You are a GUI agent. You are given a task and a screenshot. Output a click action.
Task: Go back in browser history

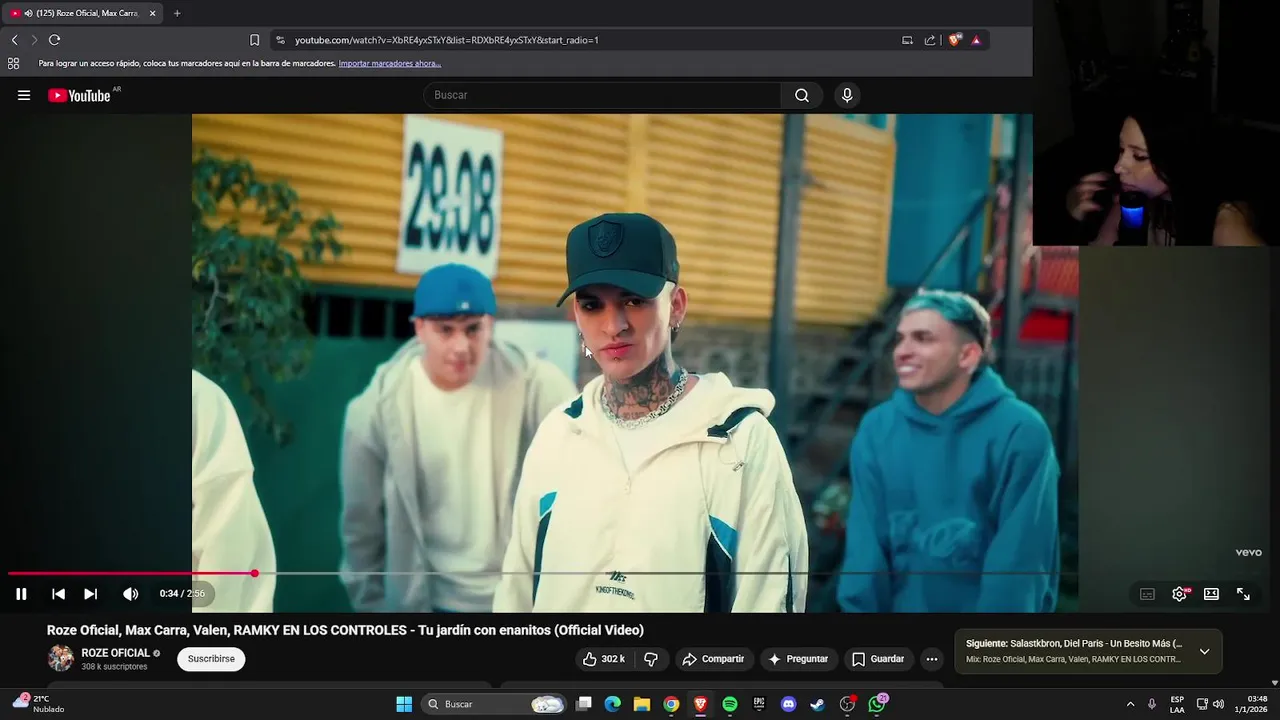coord(14,40)
